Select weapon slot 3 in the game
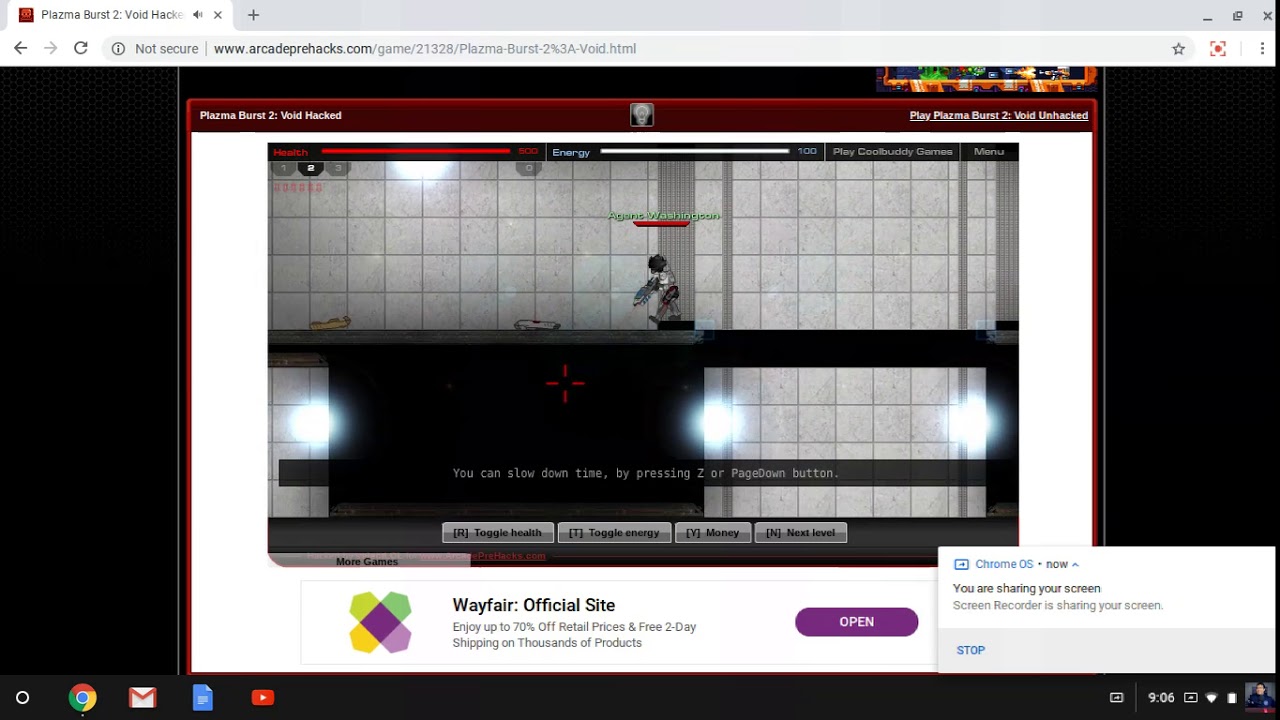Image resolution: width=1280 pixels, height=720 pixels. coord(338,168)
